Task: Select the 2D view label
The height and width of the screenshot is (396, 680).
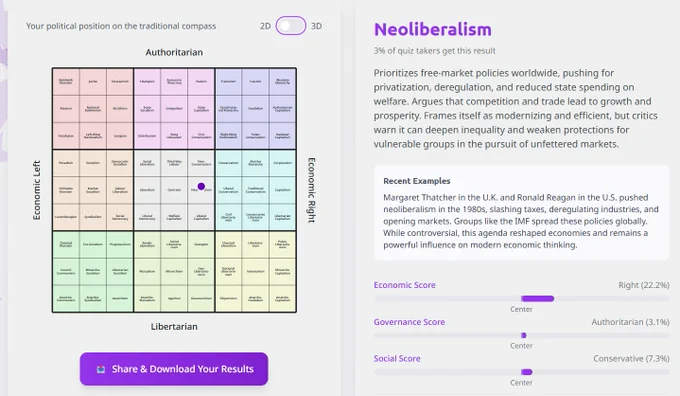Action: point(265,26)
